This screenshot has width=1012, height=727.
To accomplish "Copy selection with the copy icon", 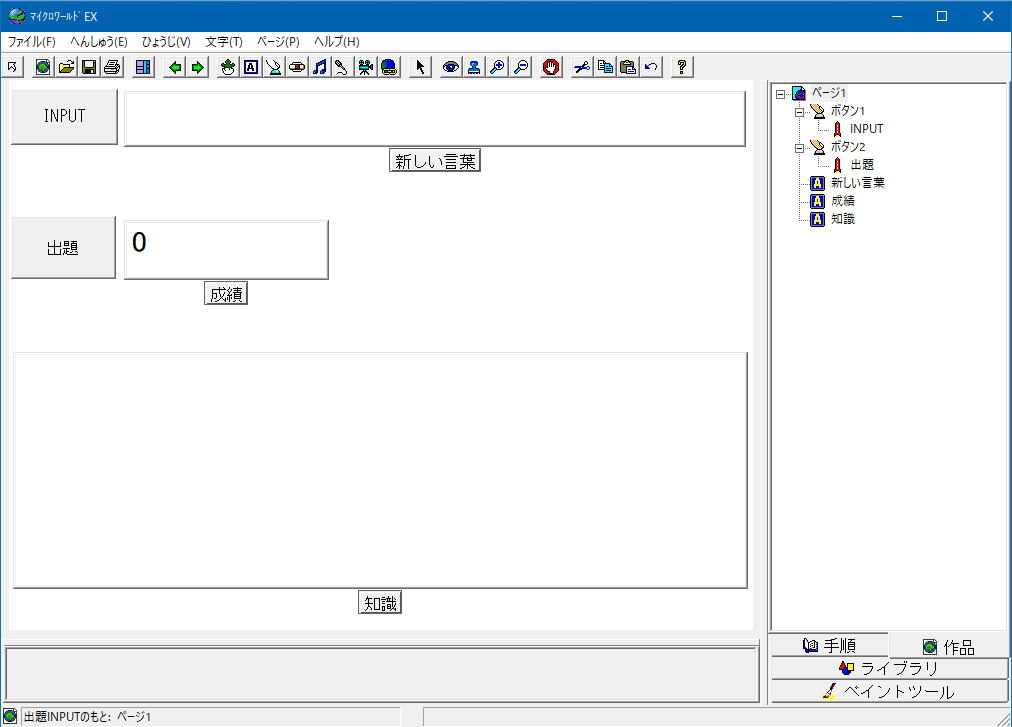I will pyautogui.click(x=605, y=67).
